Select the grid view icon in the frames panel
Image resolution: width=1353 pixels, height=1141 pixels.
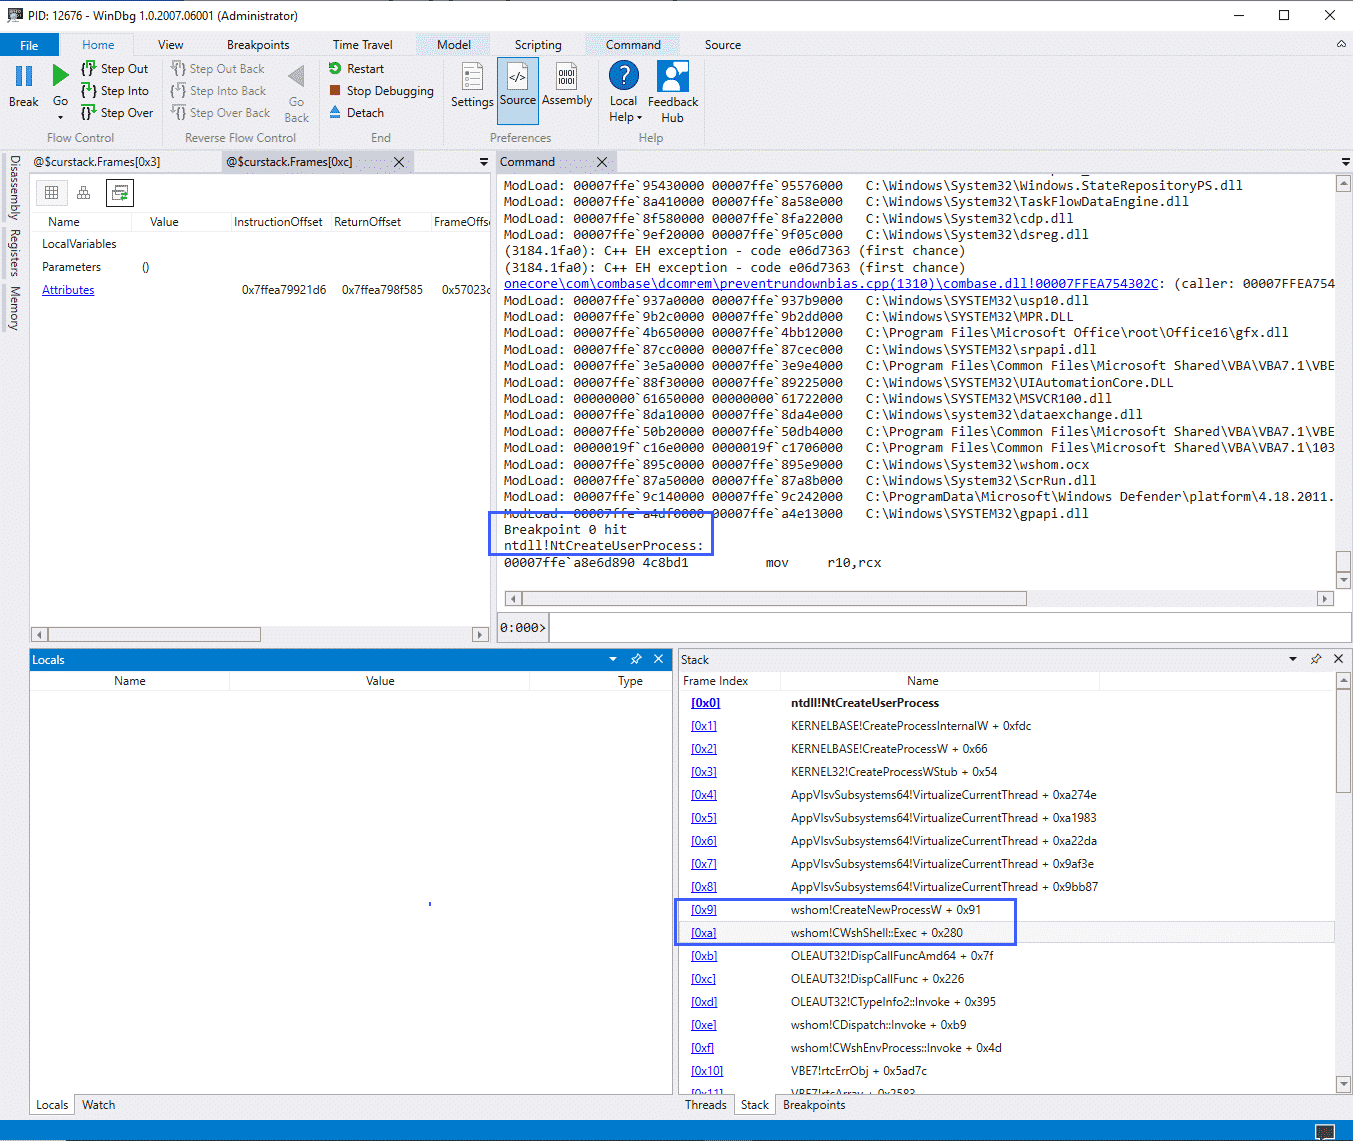tap(49, 192)
